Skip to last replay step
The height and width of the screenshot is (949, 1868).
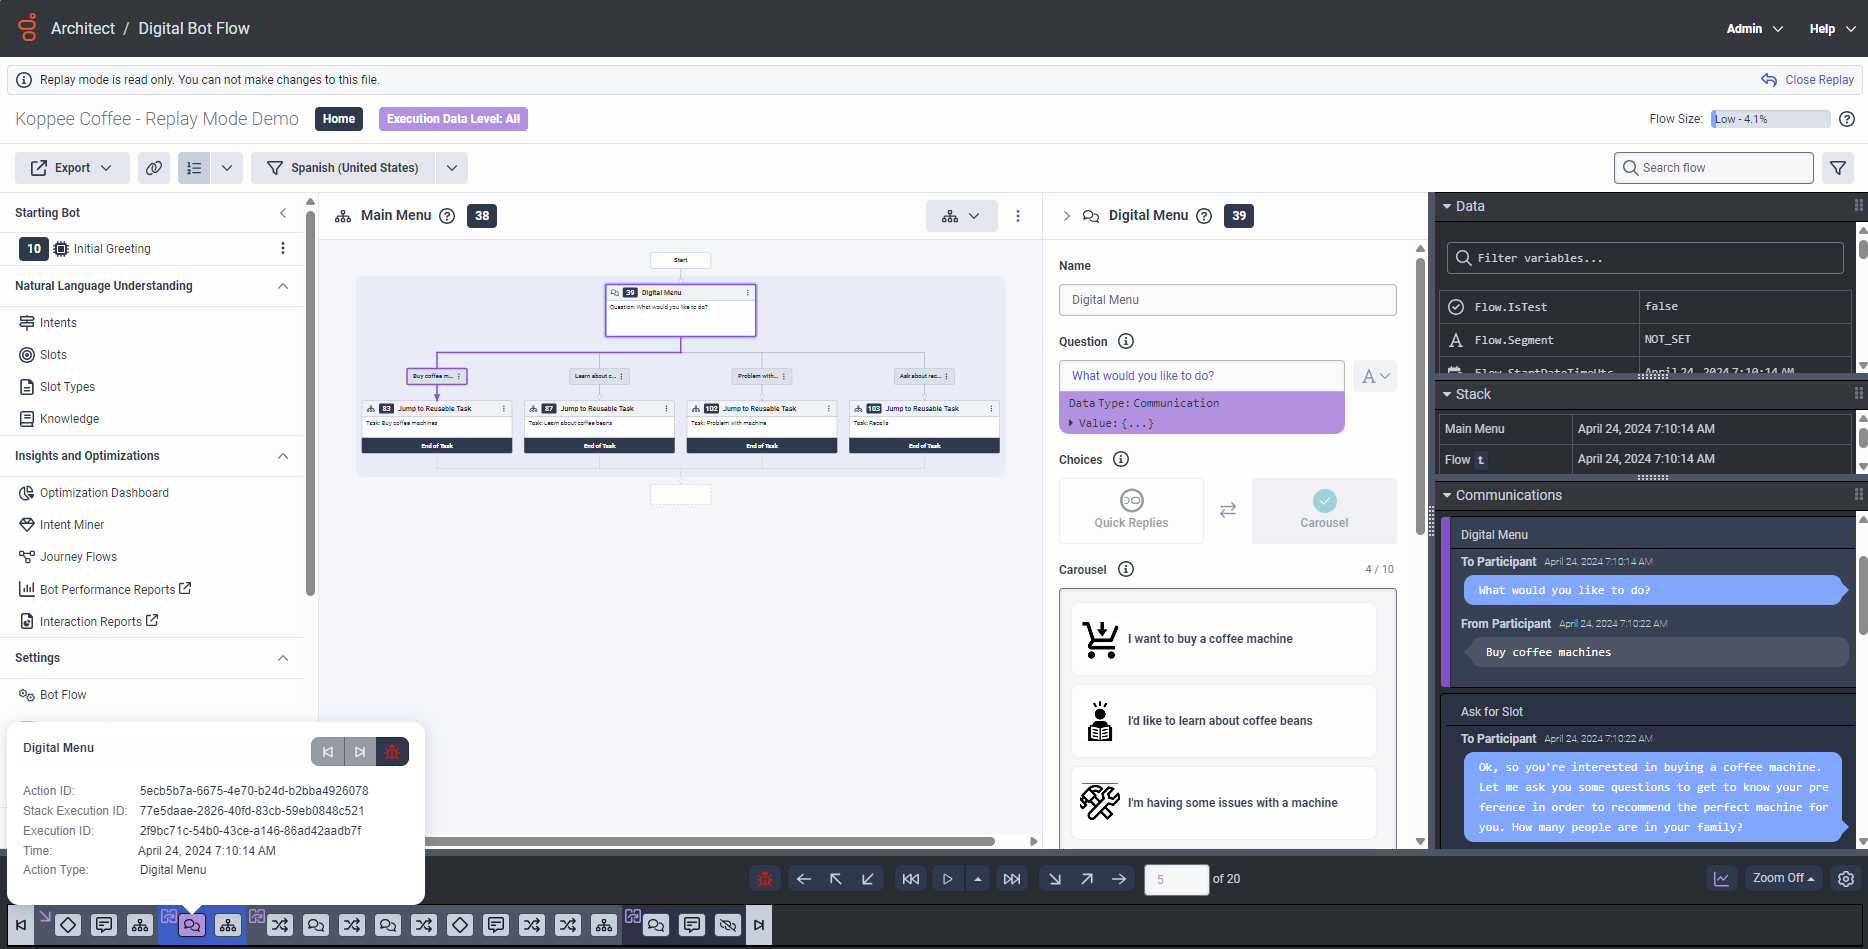pos(1012,879)
